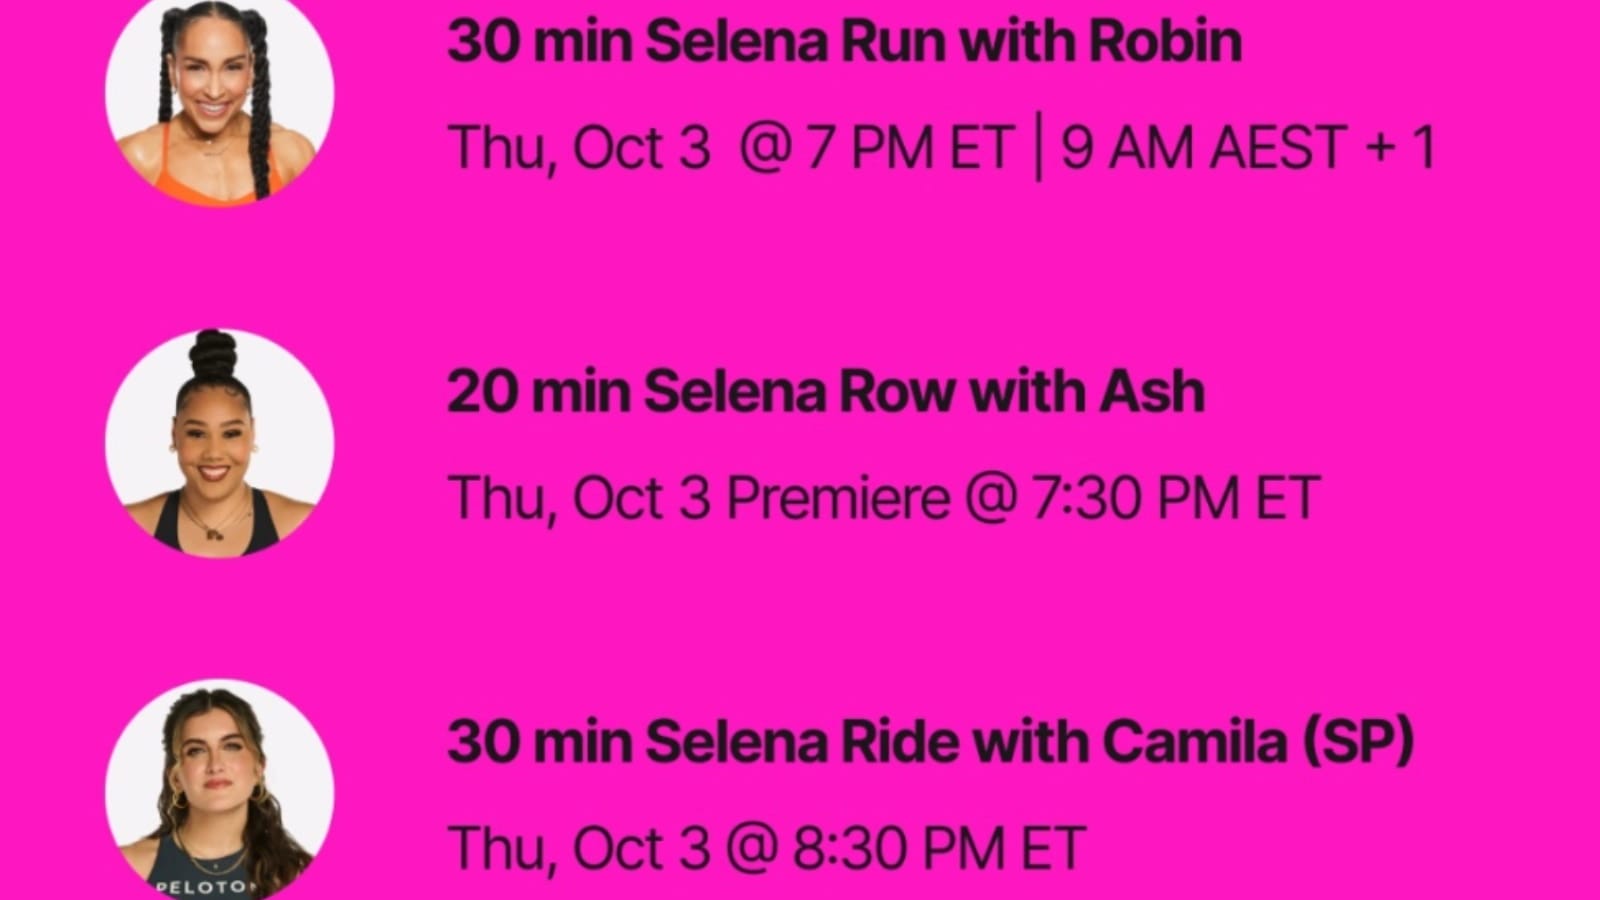Image resolution: width=1600 pixels, height=900 pixels.
Task: Click Thu, Oct 3 date on Camila's ride
Action: point(578,848)
